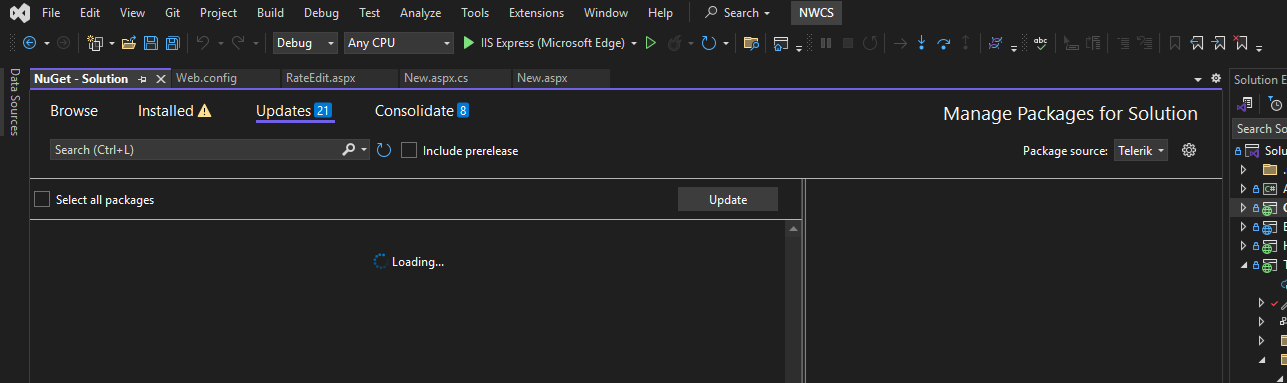
Task: Open the Any CPU platform dropdown
Action: coord(399,43)
